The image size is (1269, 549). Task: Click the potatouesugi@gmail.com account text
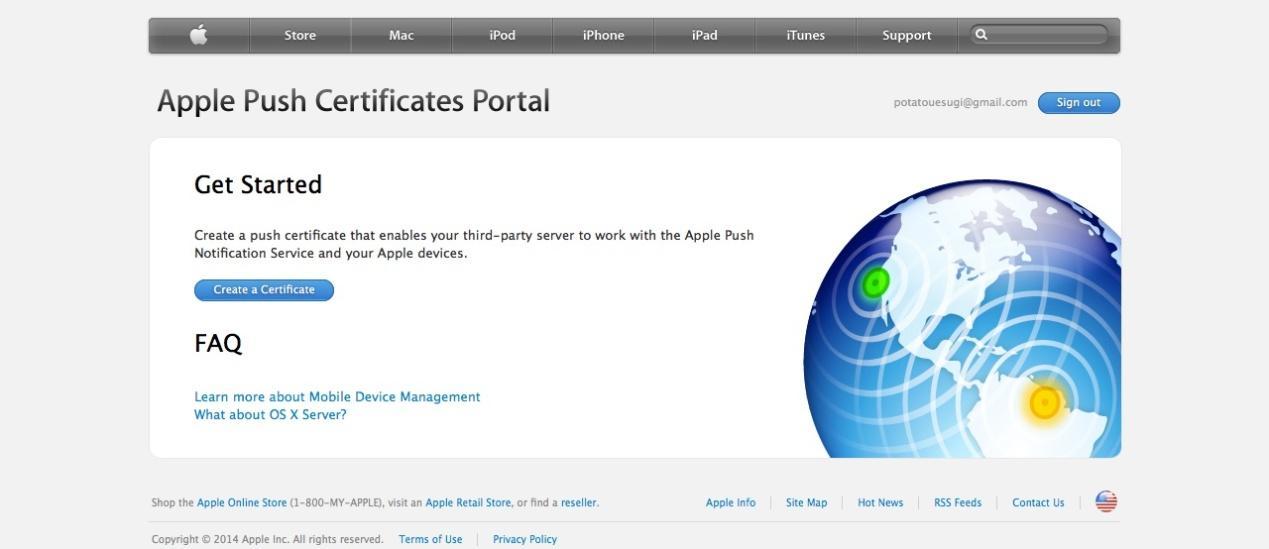(x=960, y=102)
